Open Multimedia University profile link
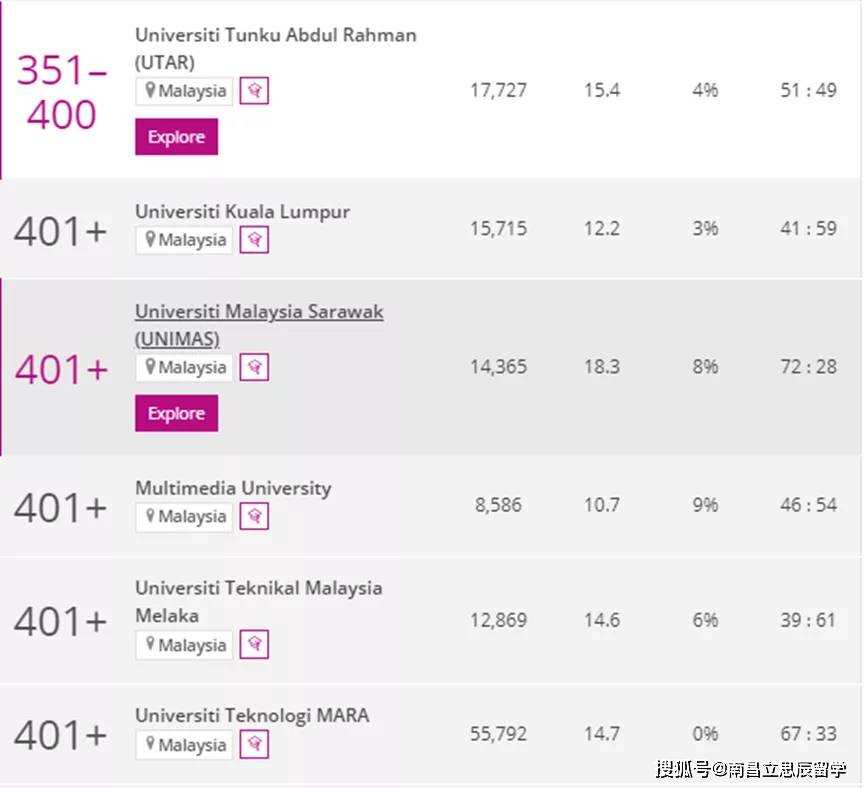 [x=233, y=489]
